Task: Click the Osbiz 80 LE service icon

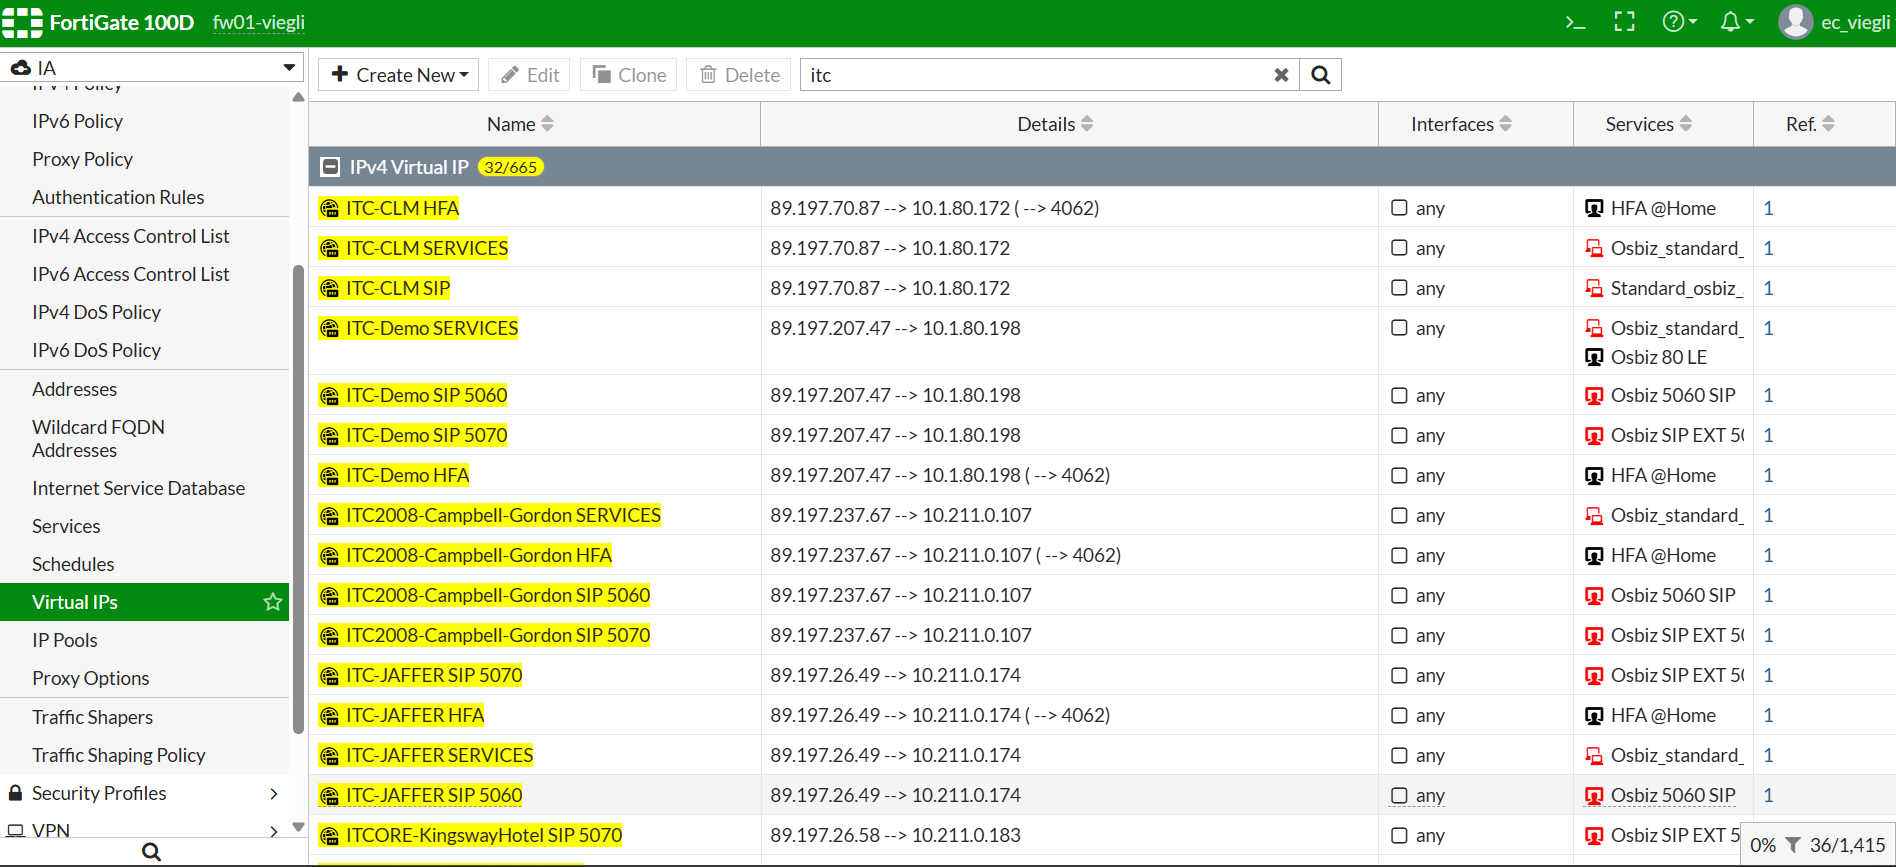Action: point(1594,357)
